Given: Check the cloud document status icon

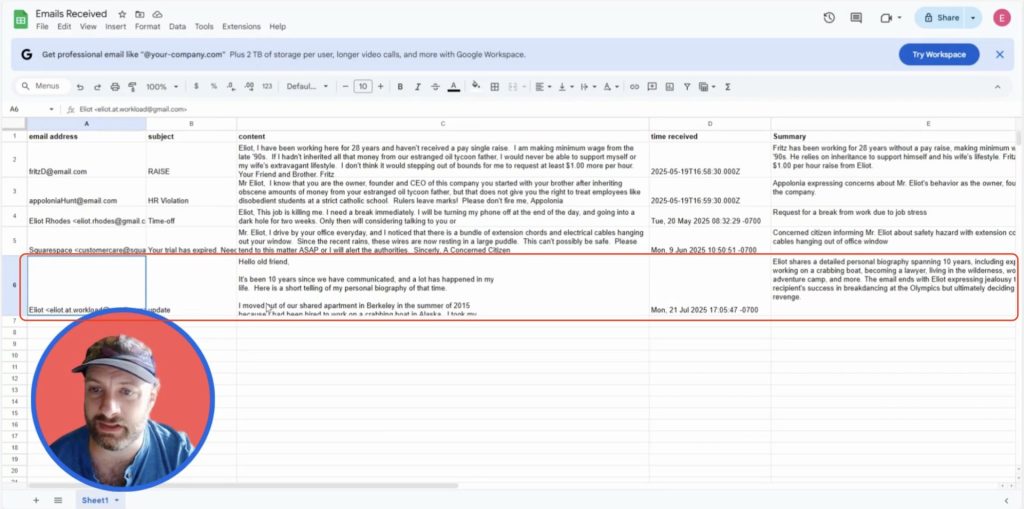Looking at the screenshot, I should coord(157,14).
